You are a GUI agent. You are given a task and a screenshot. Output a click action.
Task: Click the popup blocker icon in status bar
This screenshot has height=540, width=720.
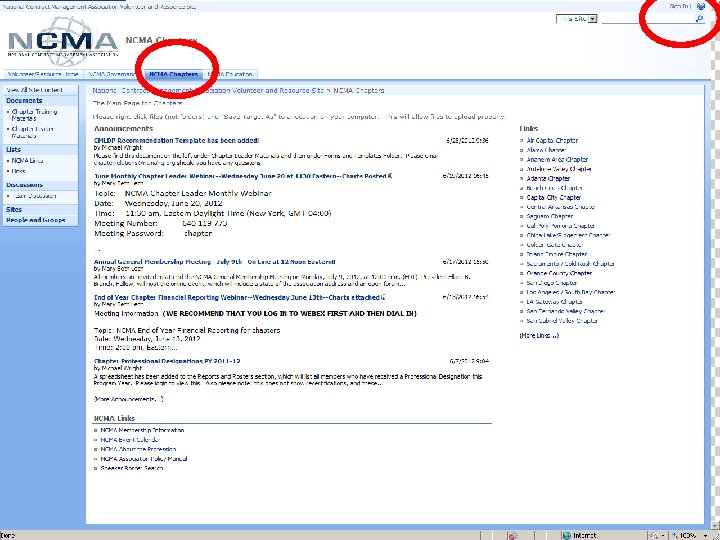(x=513, y=535)
